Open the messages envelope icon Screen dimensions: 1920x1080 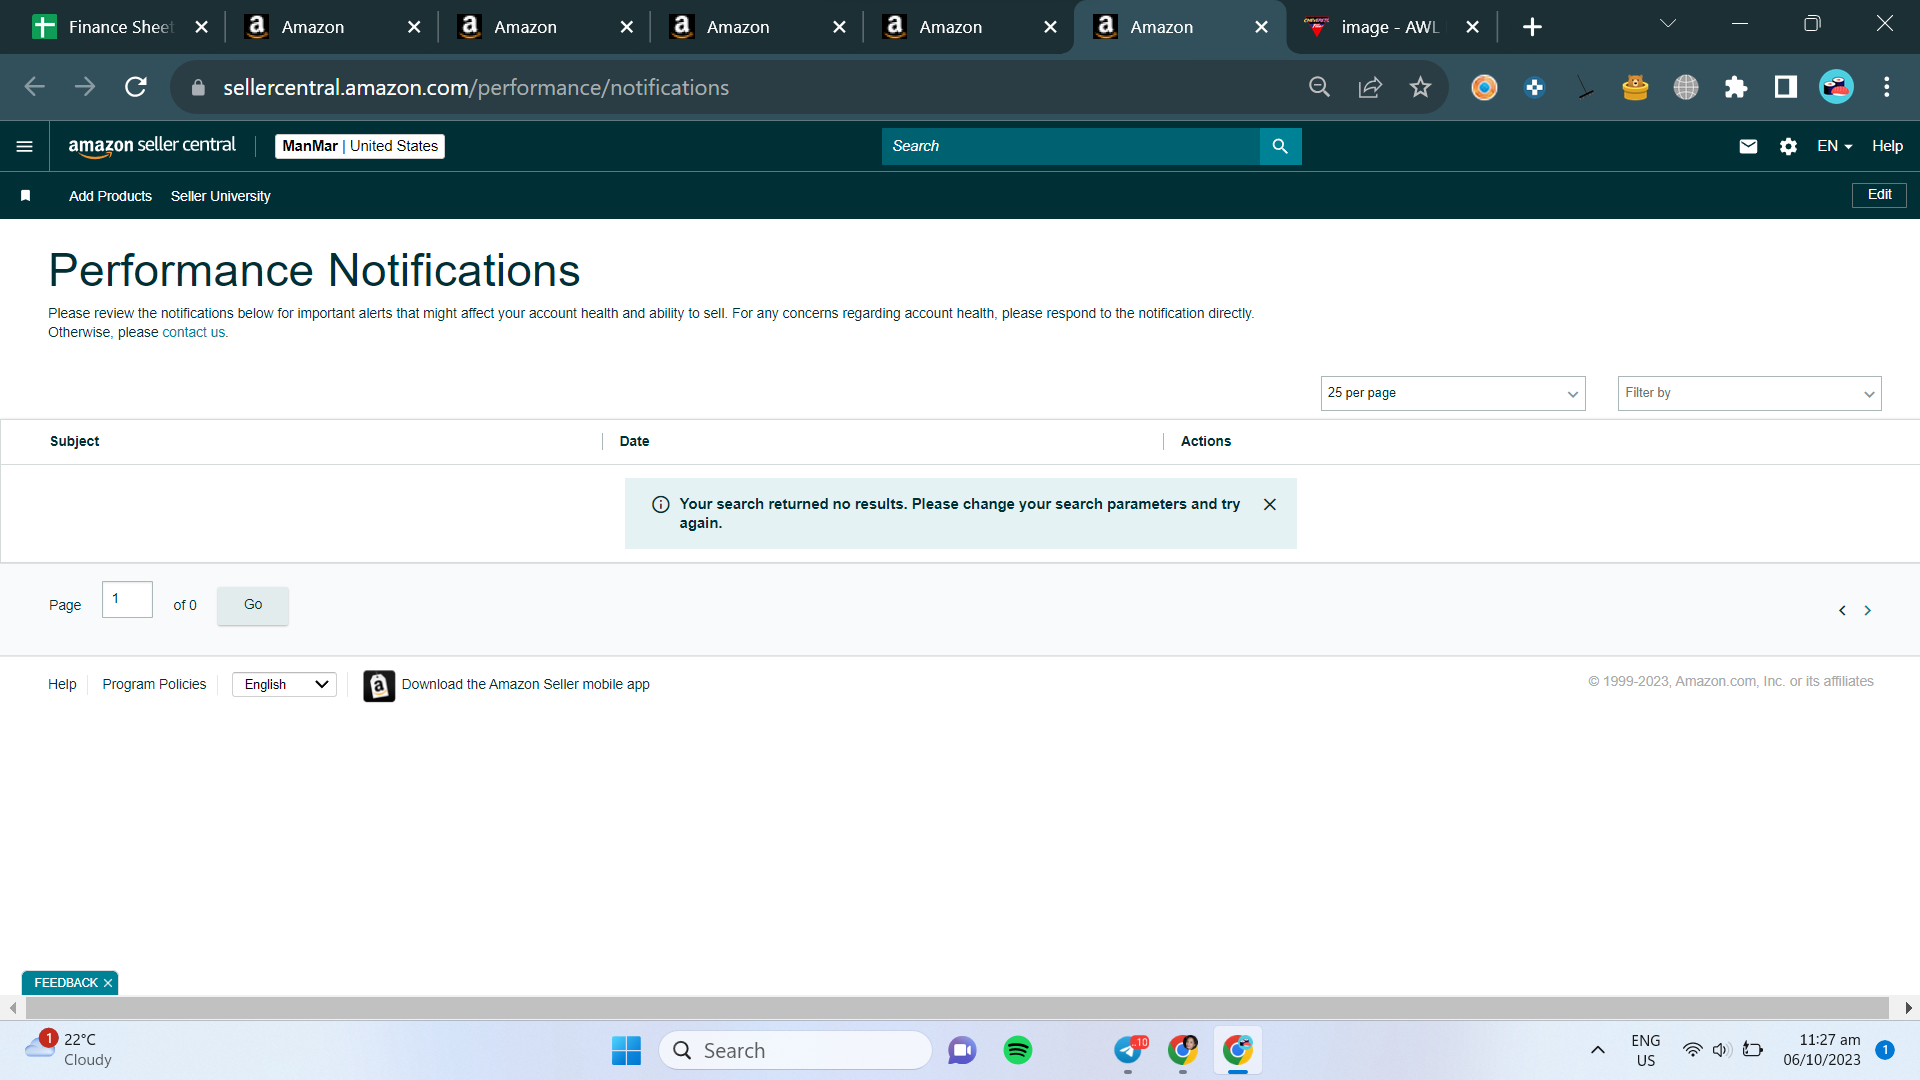pos(1748,146)
